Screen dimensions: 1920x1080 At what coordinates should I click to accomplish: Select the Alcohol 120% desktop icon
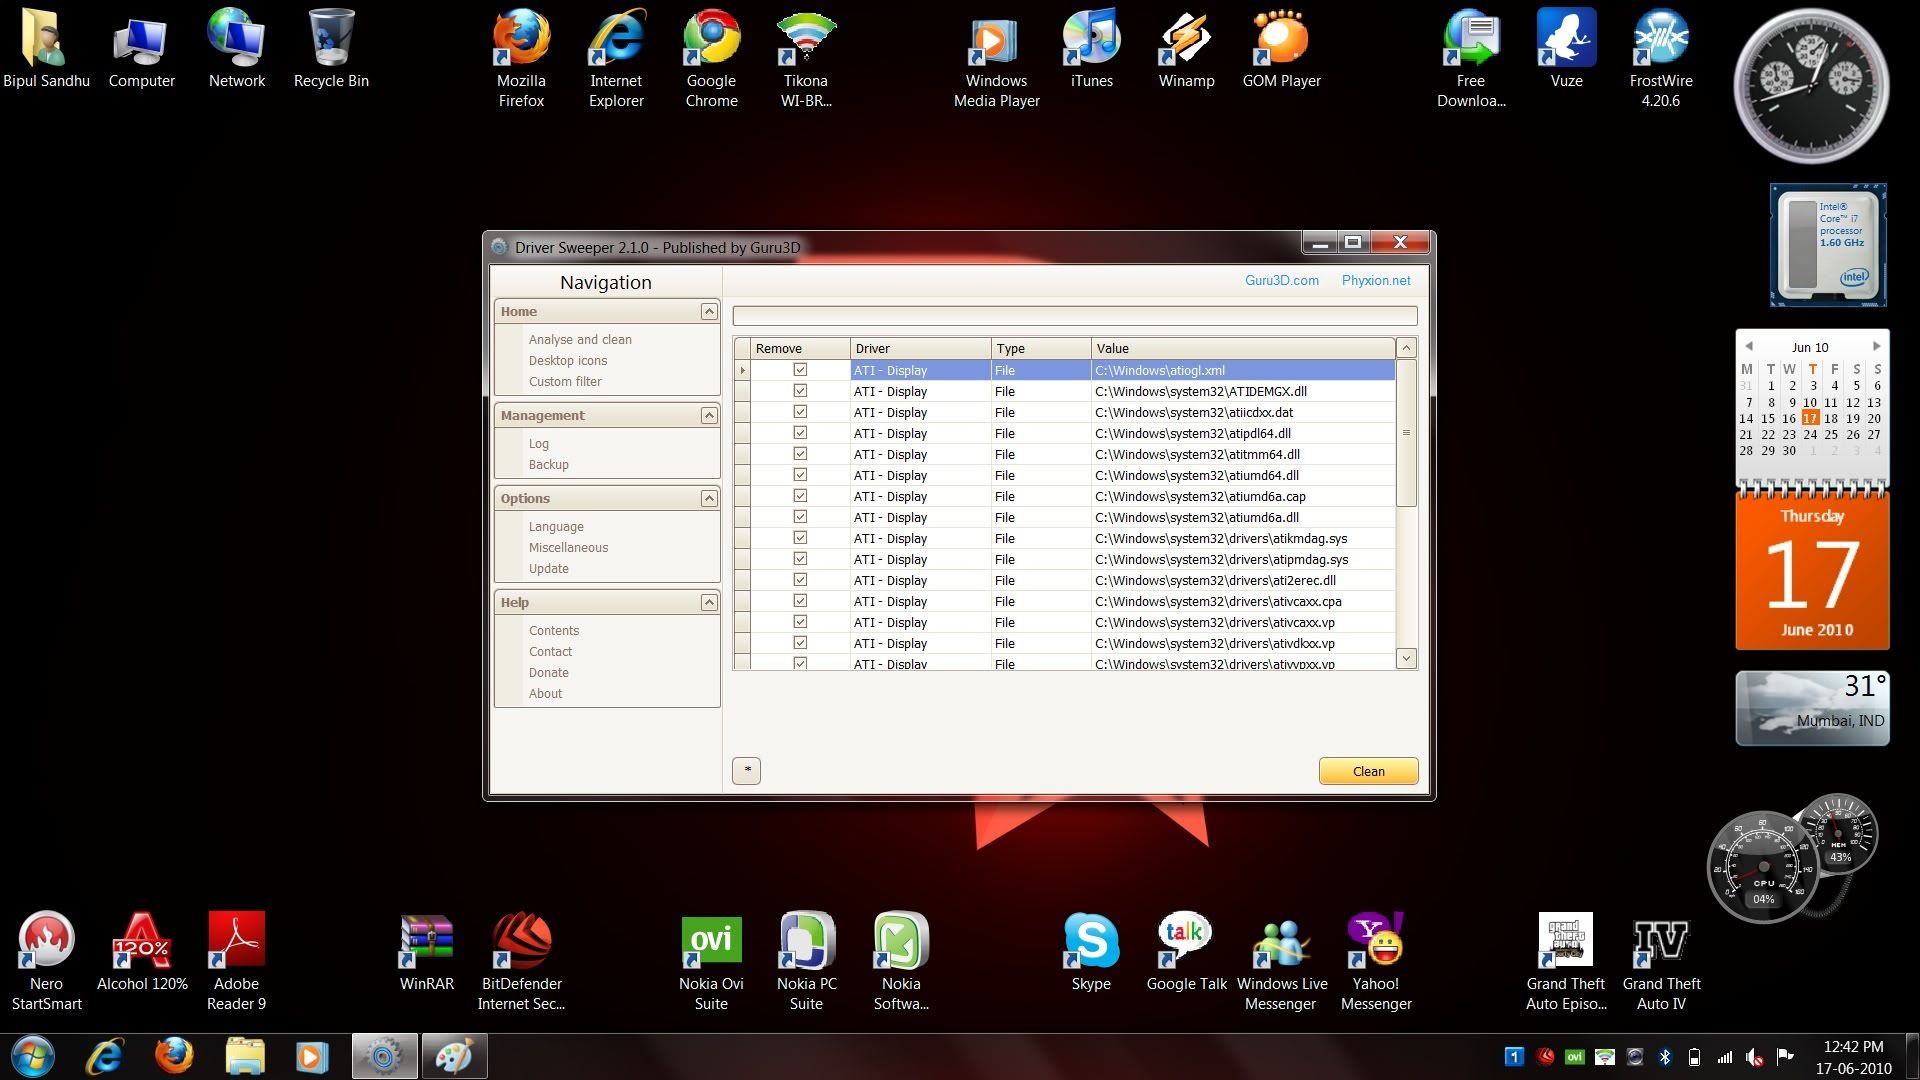142,952
